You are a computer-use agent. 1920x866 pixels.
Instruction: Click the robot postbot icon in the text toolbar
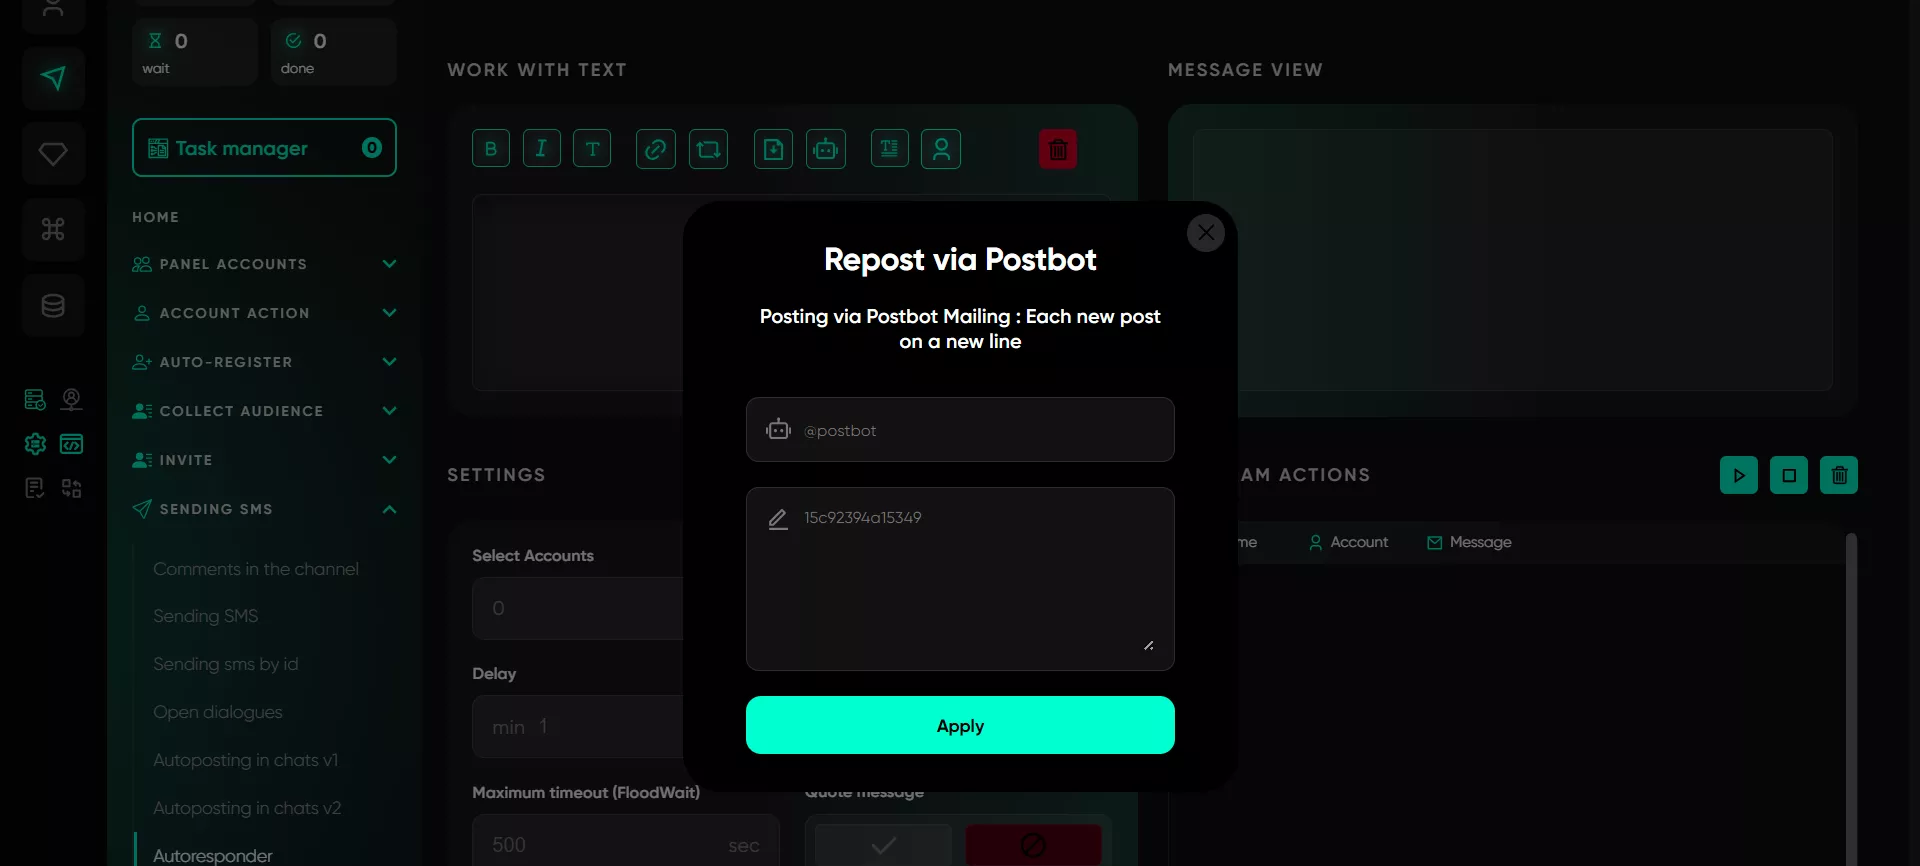click(x=826, y=149)
